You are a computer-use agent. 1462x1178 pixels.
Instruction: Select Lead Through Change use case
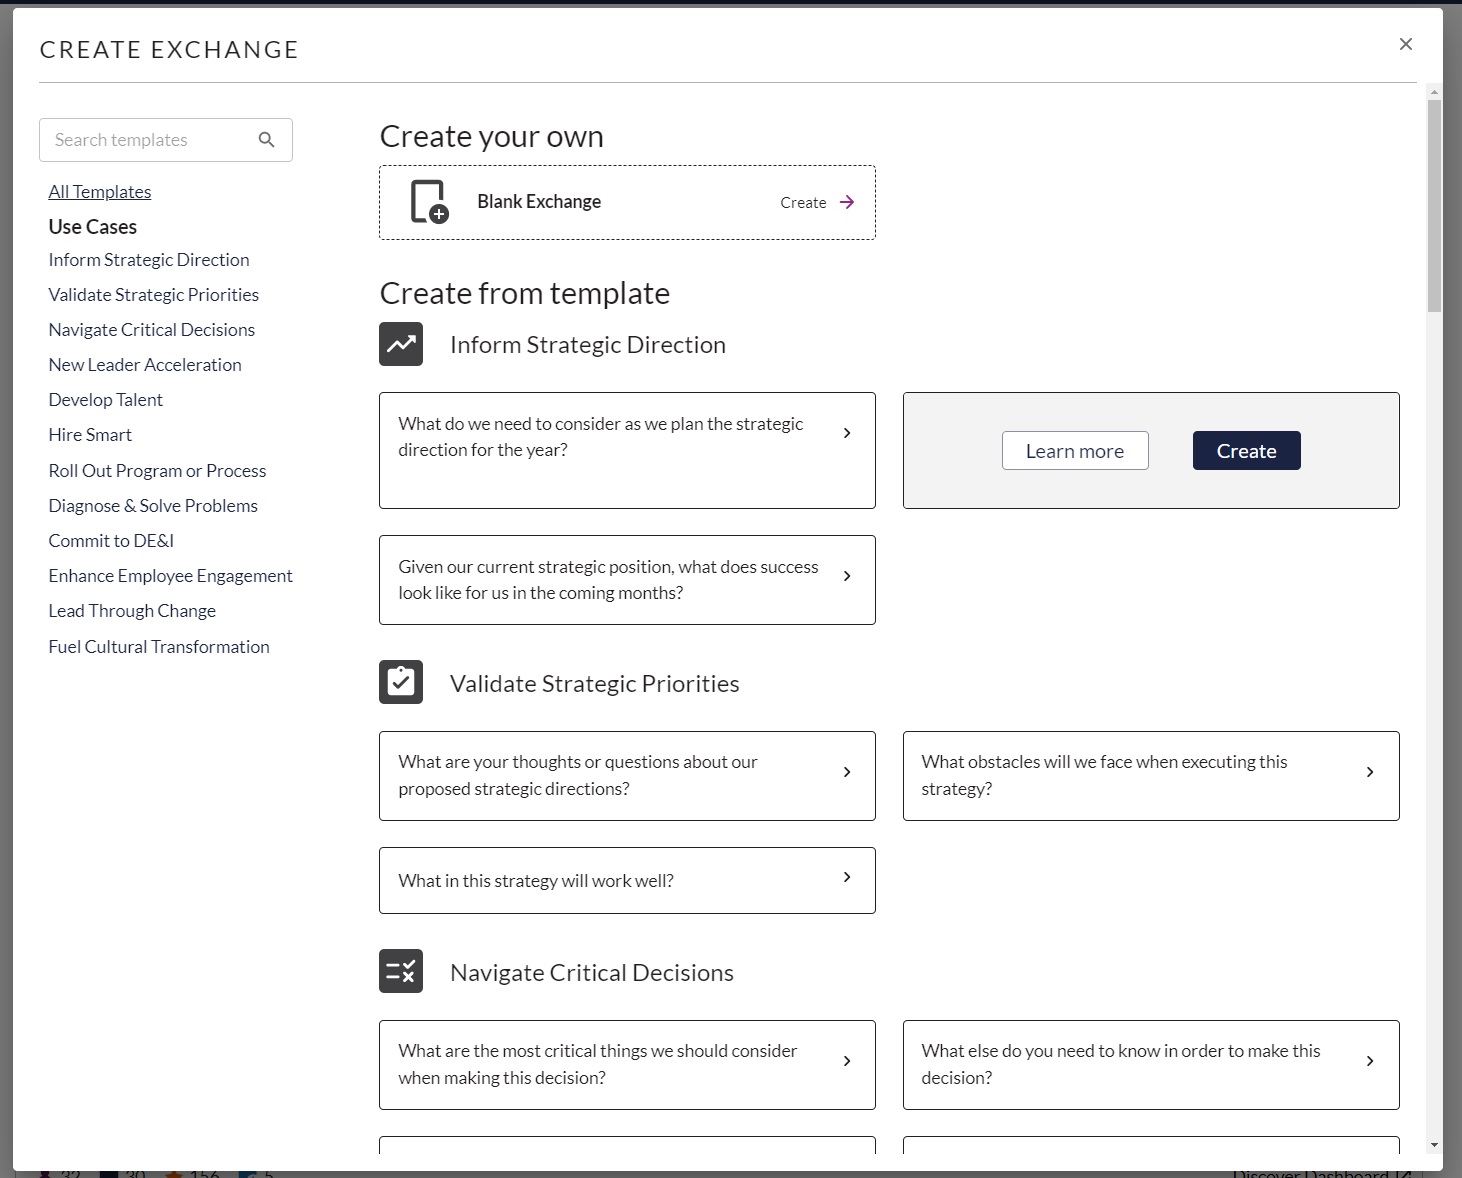pyautogui.click(x=132, y=611)
